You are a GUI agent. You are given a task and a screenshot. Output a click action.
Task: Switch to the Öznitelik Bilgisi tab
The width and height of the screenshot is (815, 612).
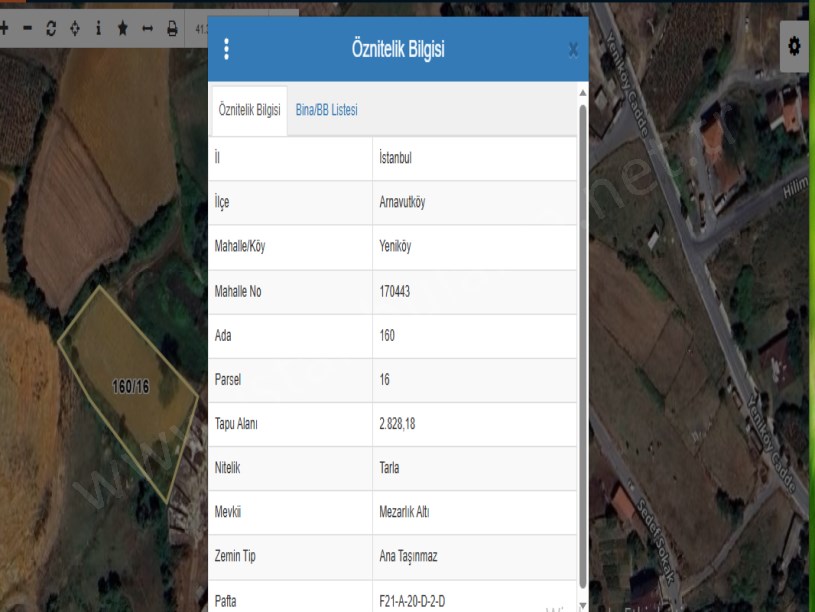pos(249,110)
